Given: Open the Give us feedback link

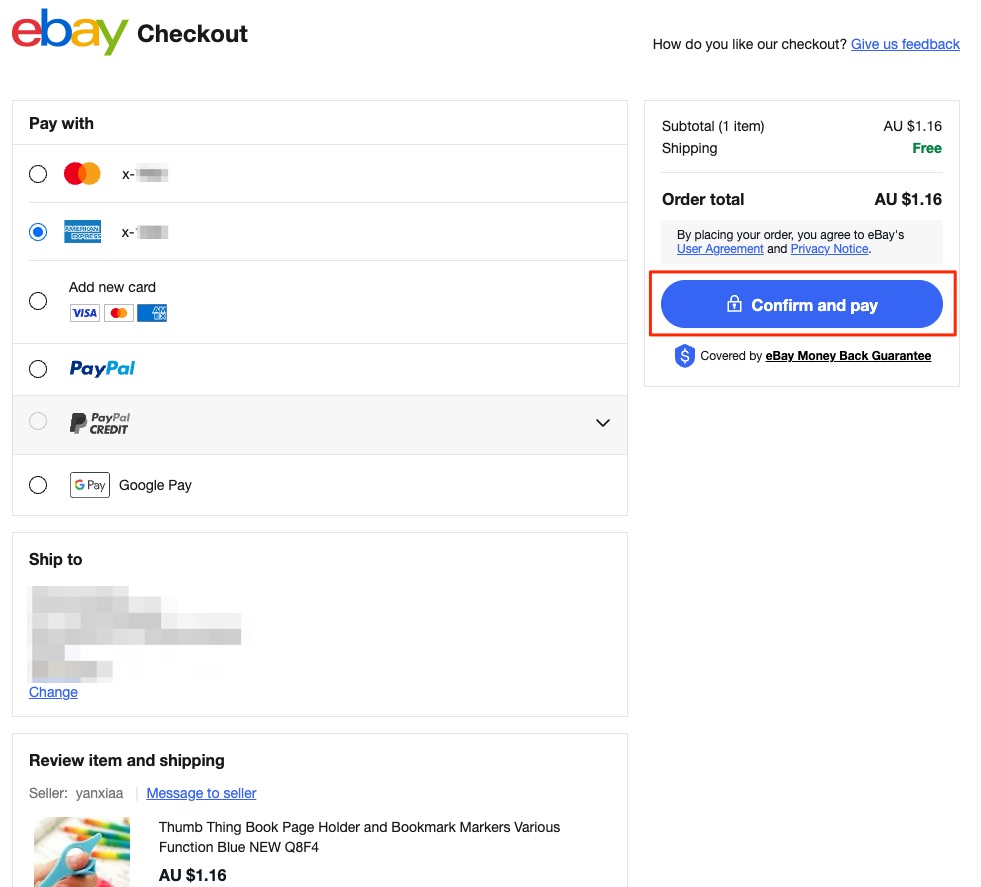Looking at the screenshot, I should pyautogui.click(x=905, y=44).
